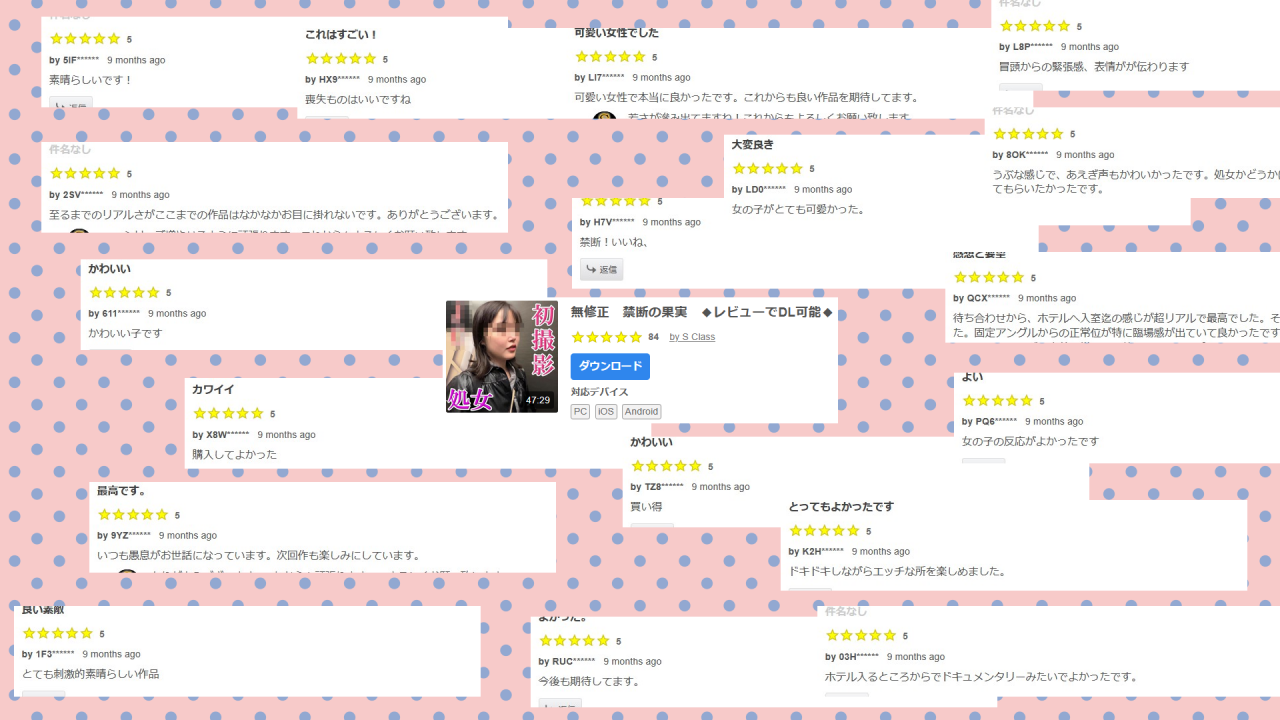
Task: Select the iOS device tag
Action: (606, 411)
